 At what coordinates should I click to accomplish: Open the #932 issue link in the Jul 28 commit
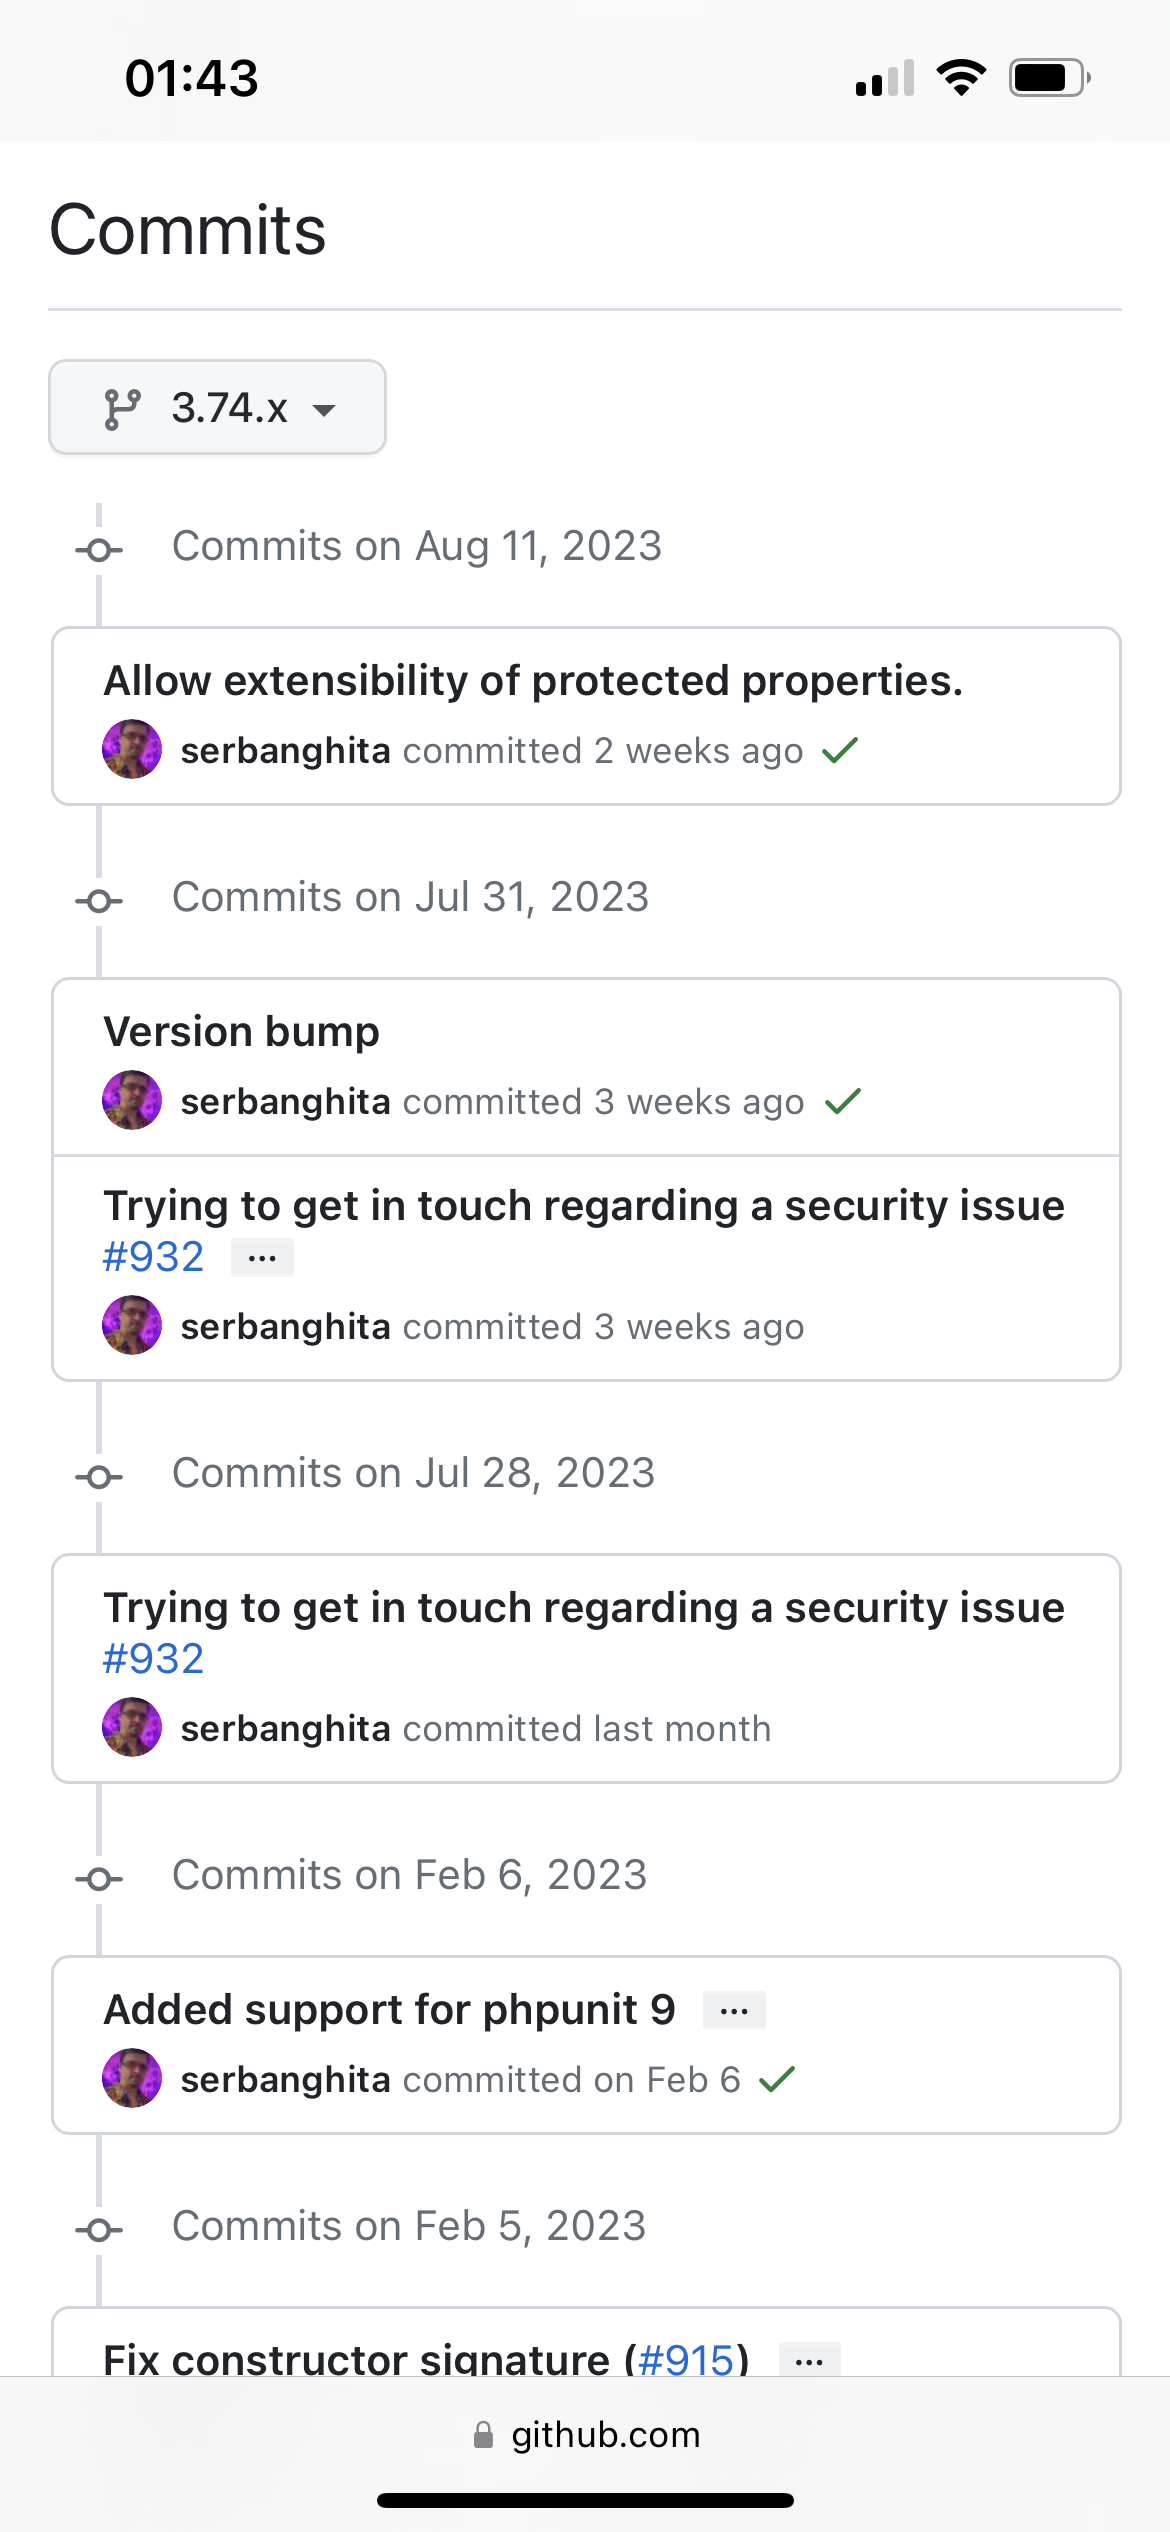coord(154,1659)
